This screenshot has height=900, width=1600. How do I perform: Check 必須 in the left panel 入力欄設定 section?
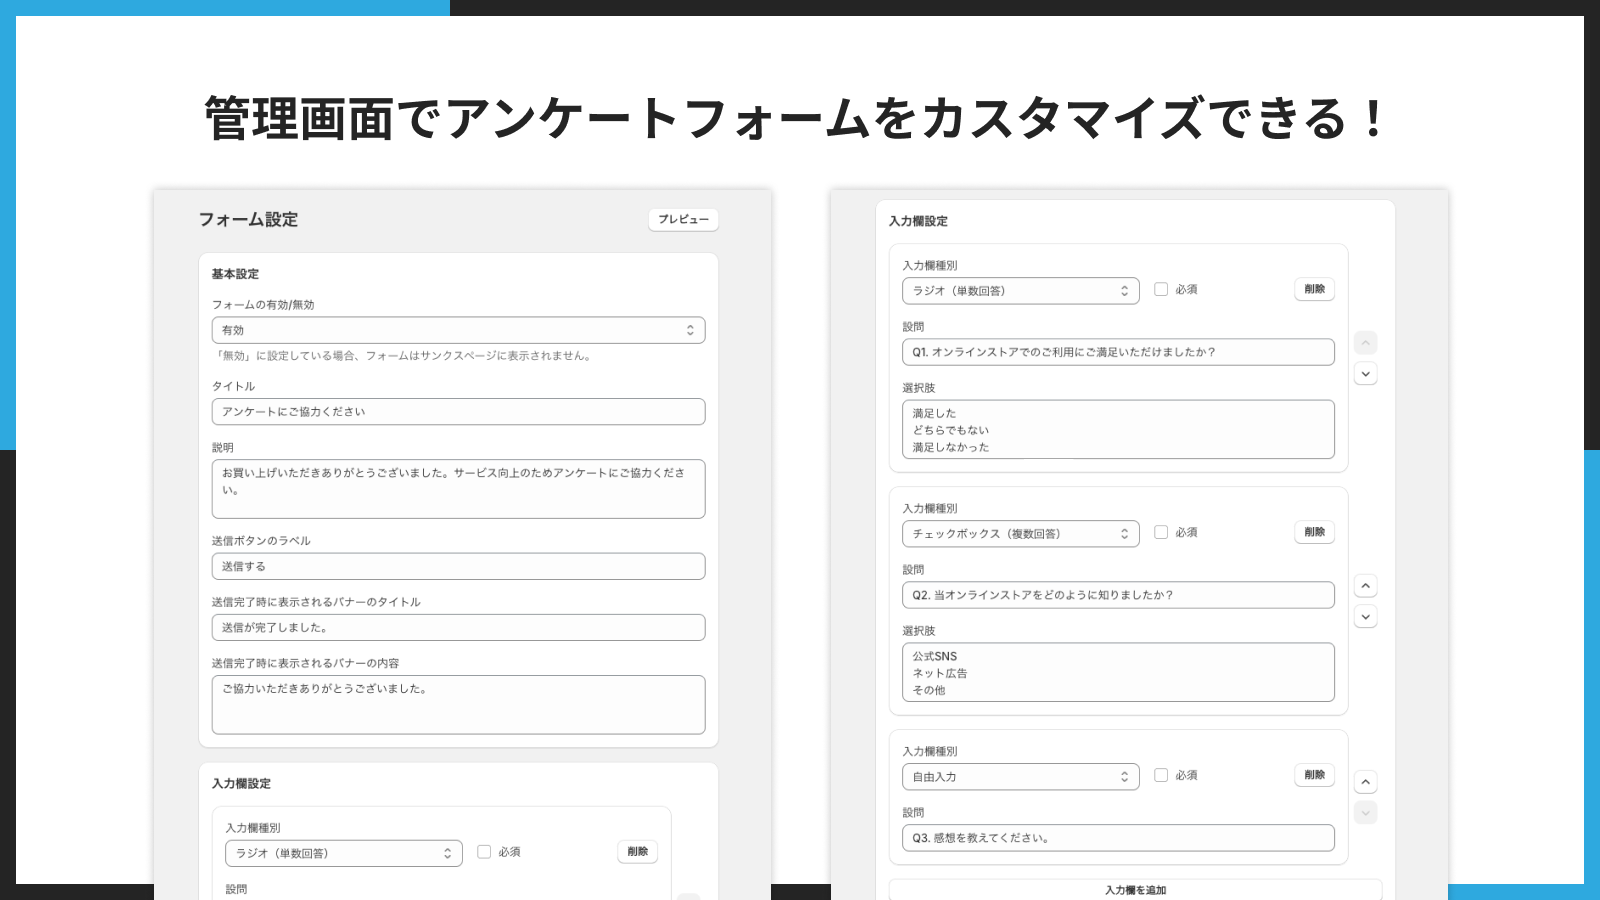(484, 852)
